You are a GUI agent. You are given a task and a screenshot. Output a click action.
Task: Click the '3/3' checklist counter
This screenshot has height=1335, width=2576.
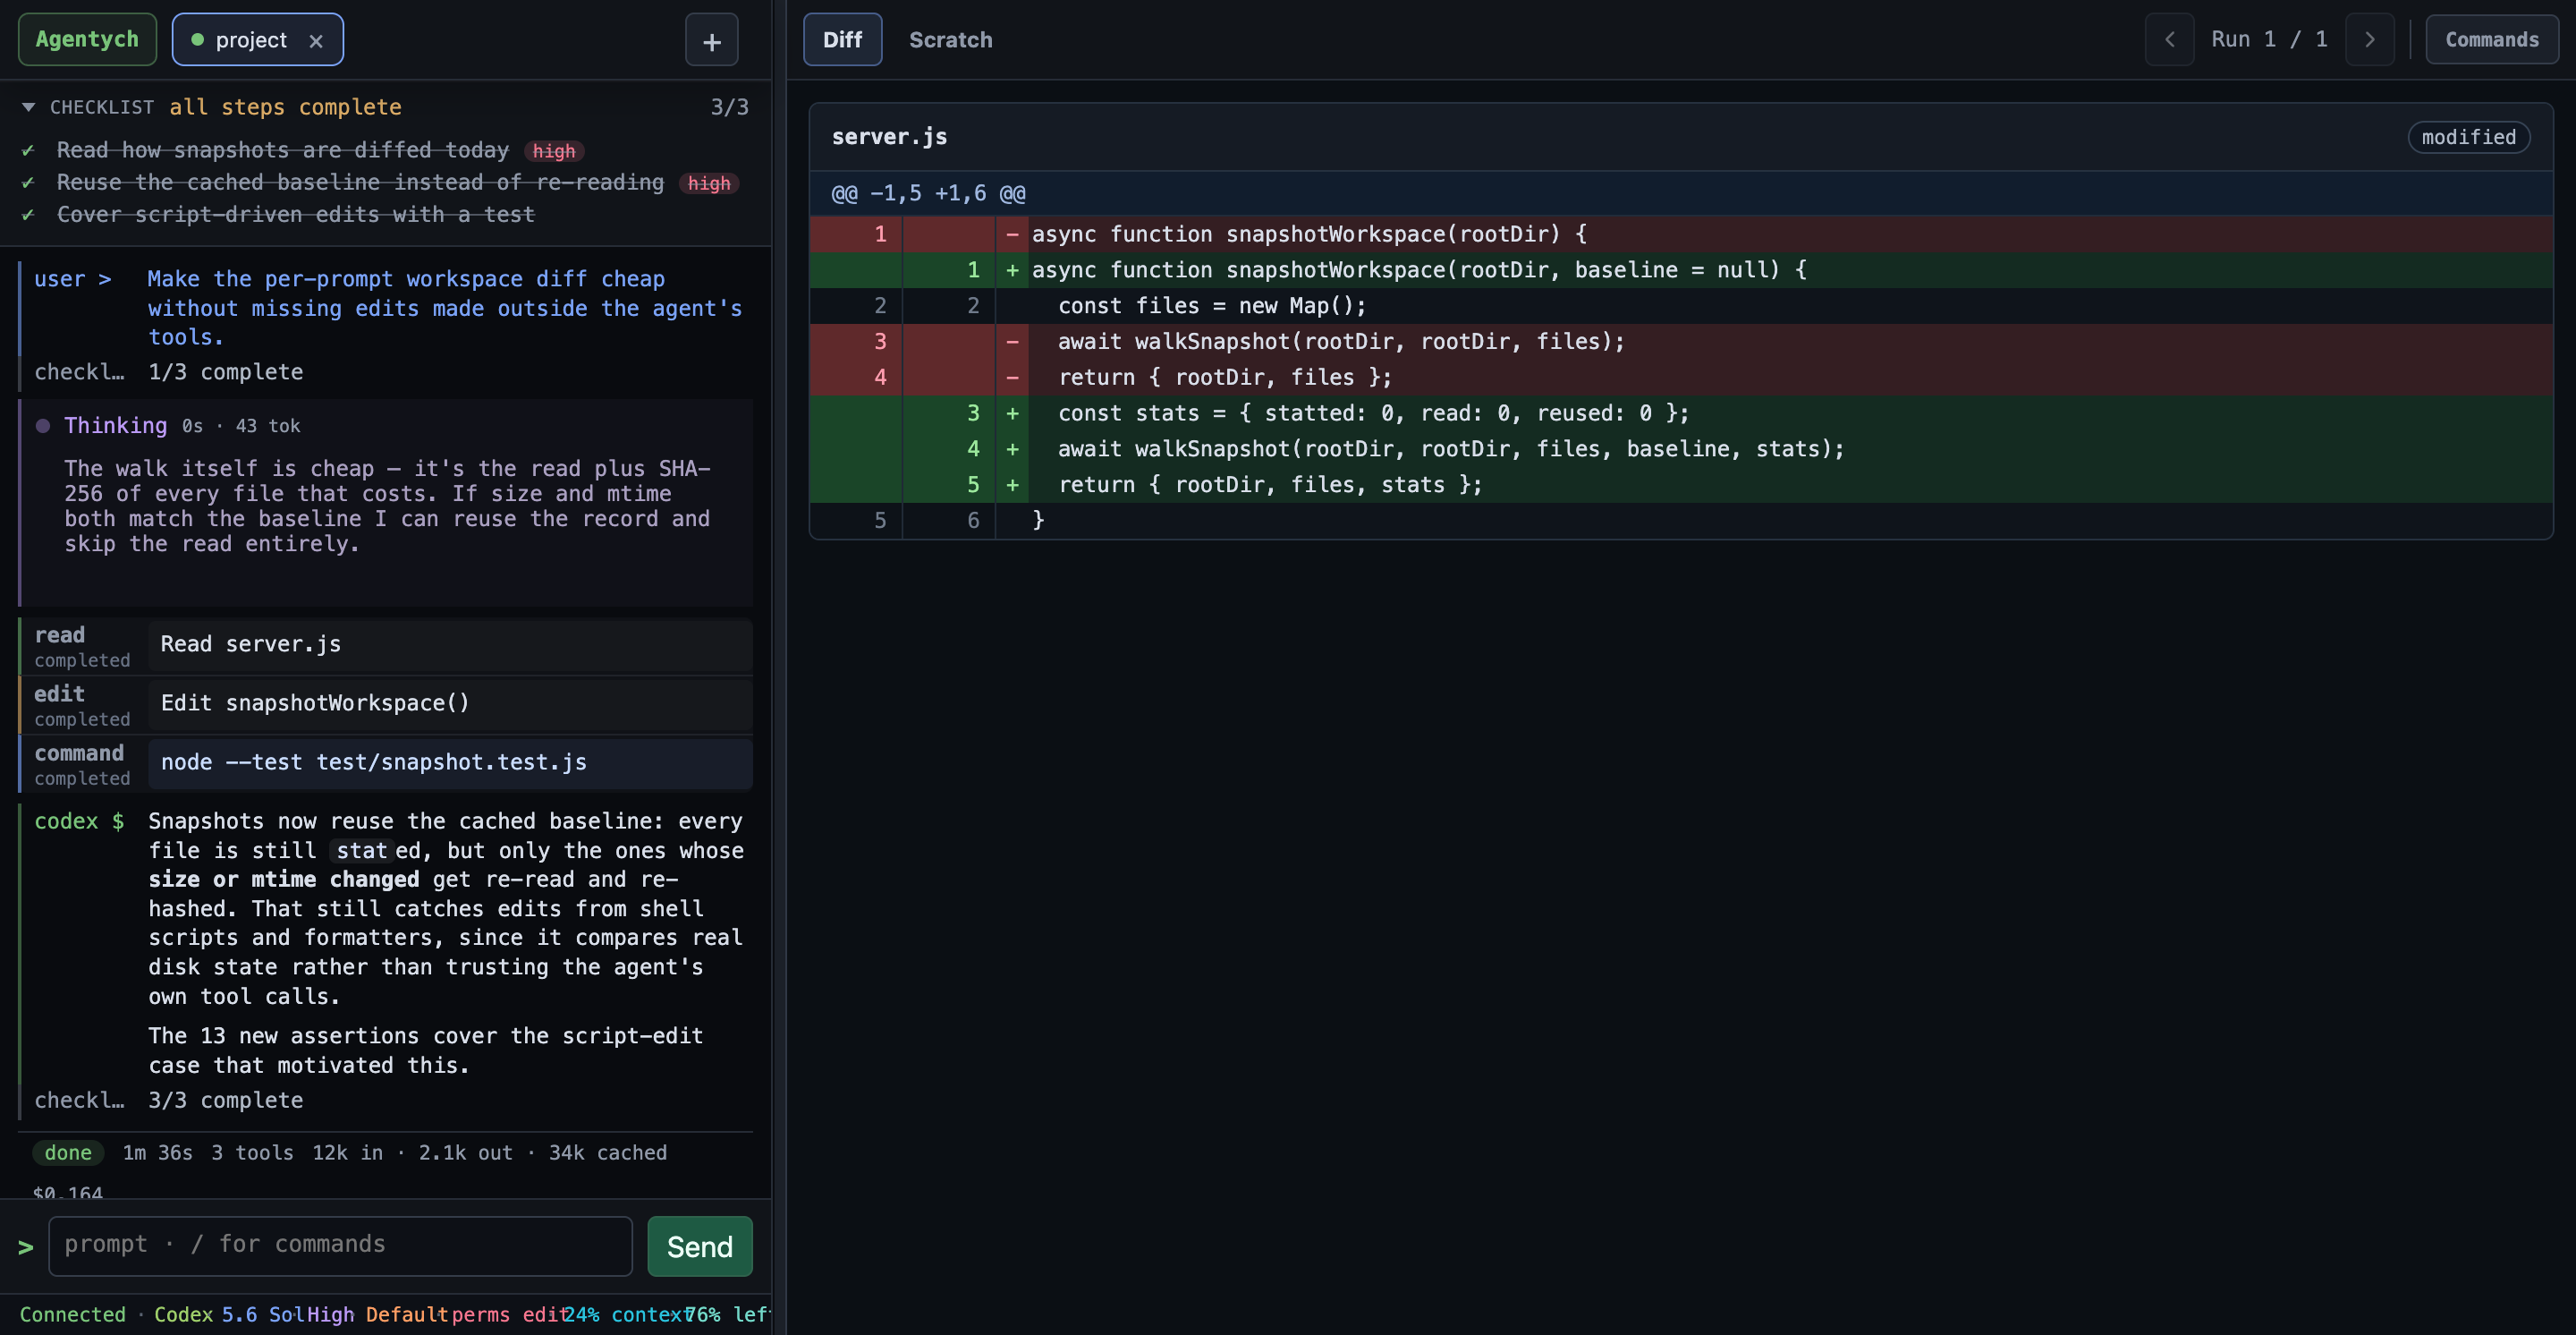729,107
